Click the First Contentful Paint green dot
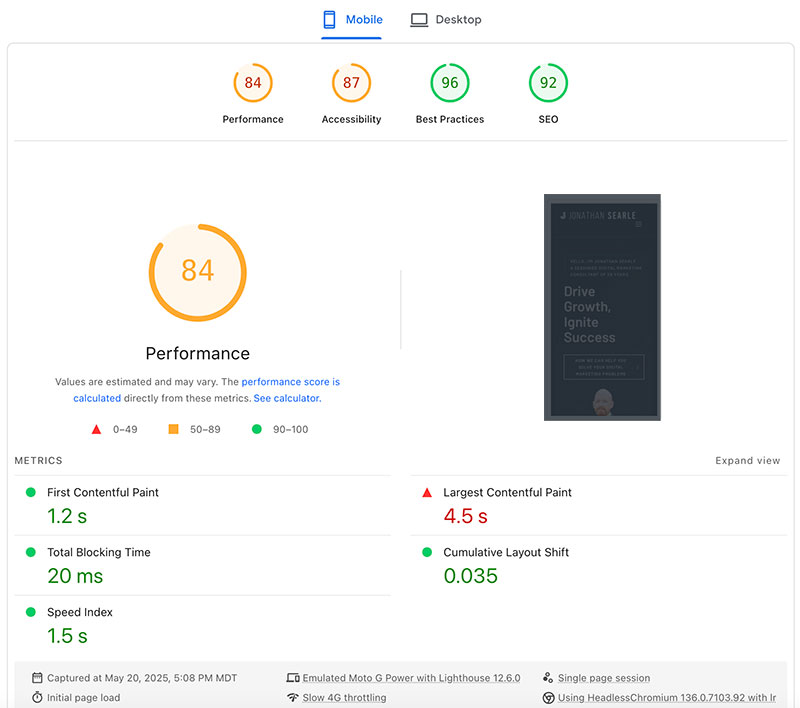This screenshot has height=708, width=800. tap(31, 492)
